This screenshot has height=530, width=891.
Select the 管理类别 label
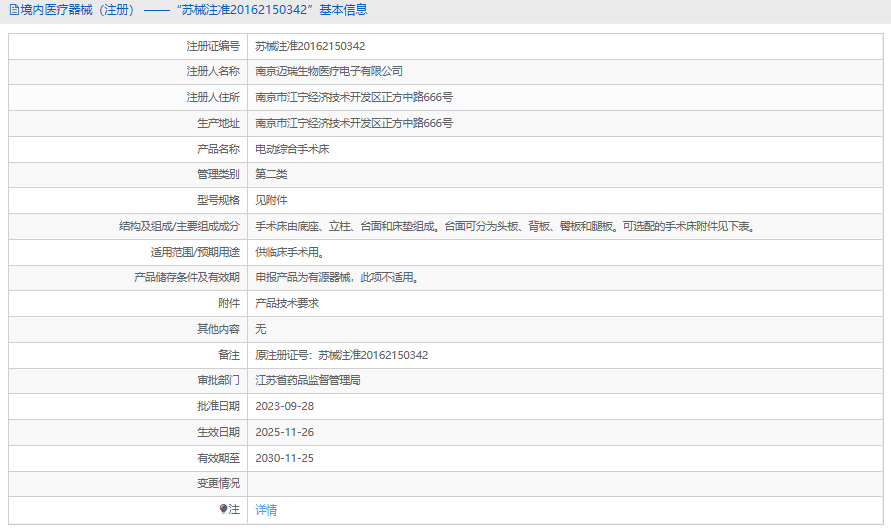click(218, 174)
